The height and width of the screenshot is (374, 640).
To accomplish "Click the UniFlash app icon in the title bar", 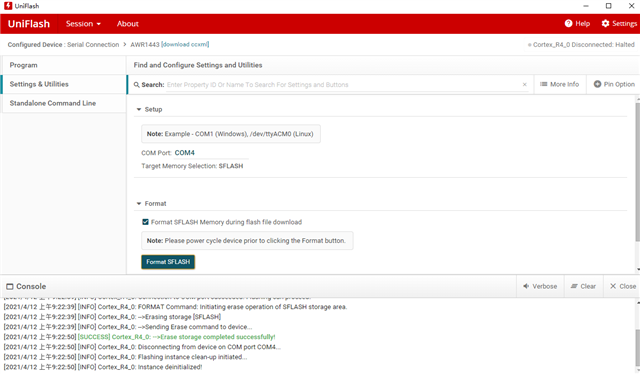I will (8, 6).
